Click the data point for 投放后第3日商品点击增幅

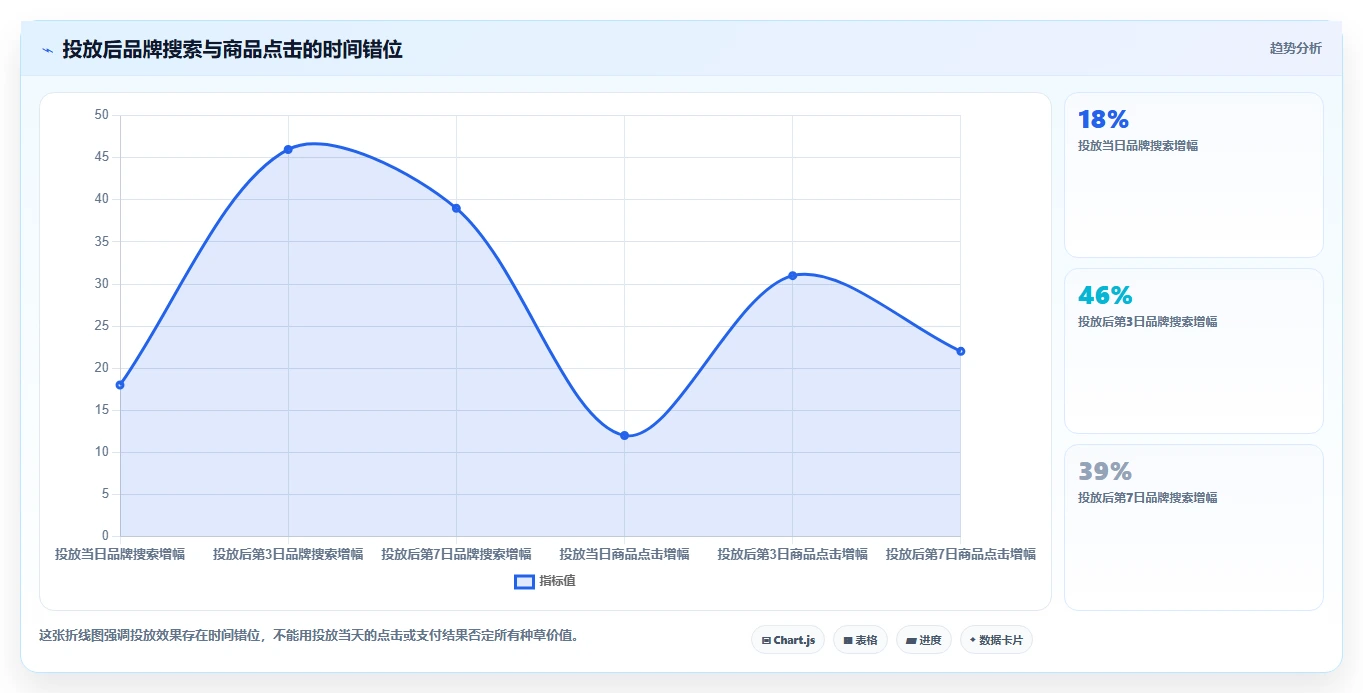coord(792,275)
